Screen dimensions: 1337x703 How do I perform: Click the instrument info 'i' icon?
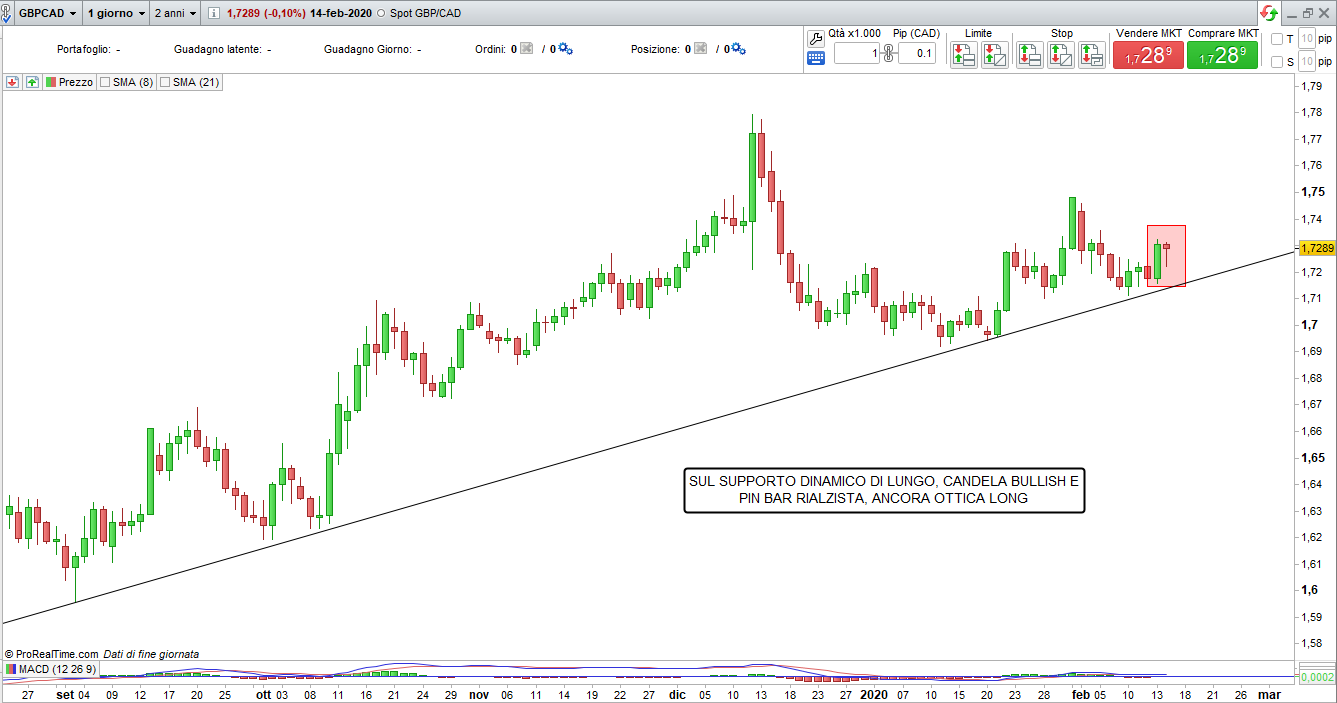(x=214, y=14)
